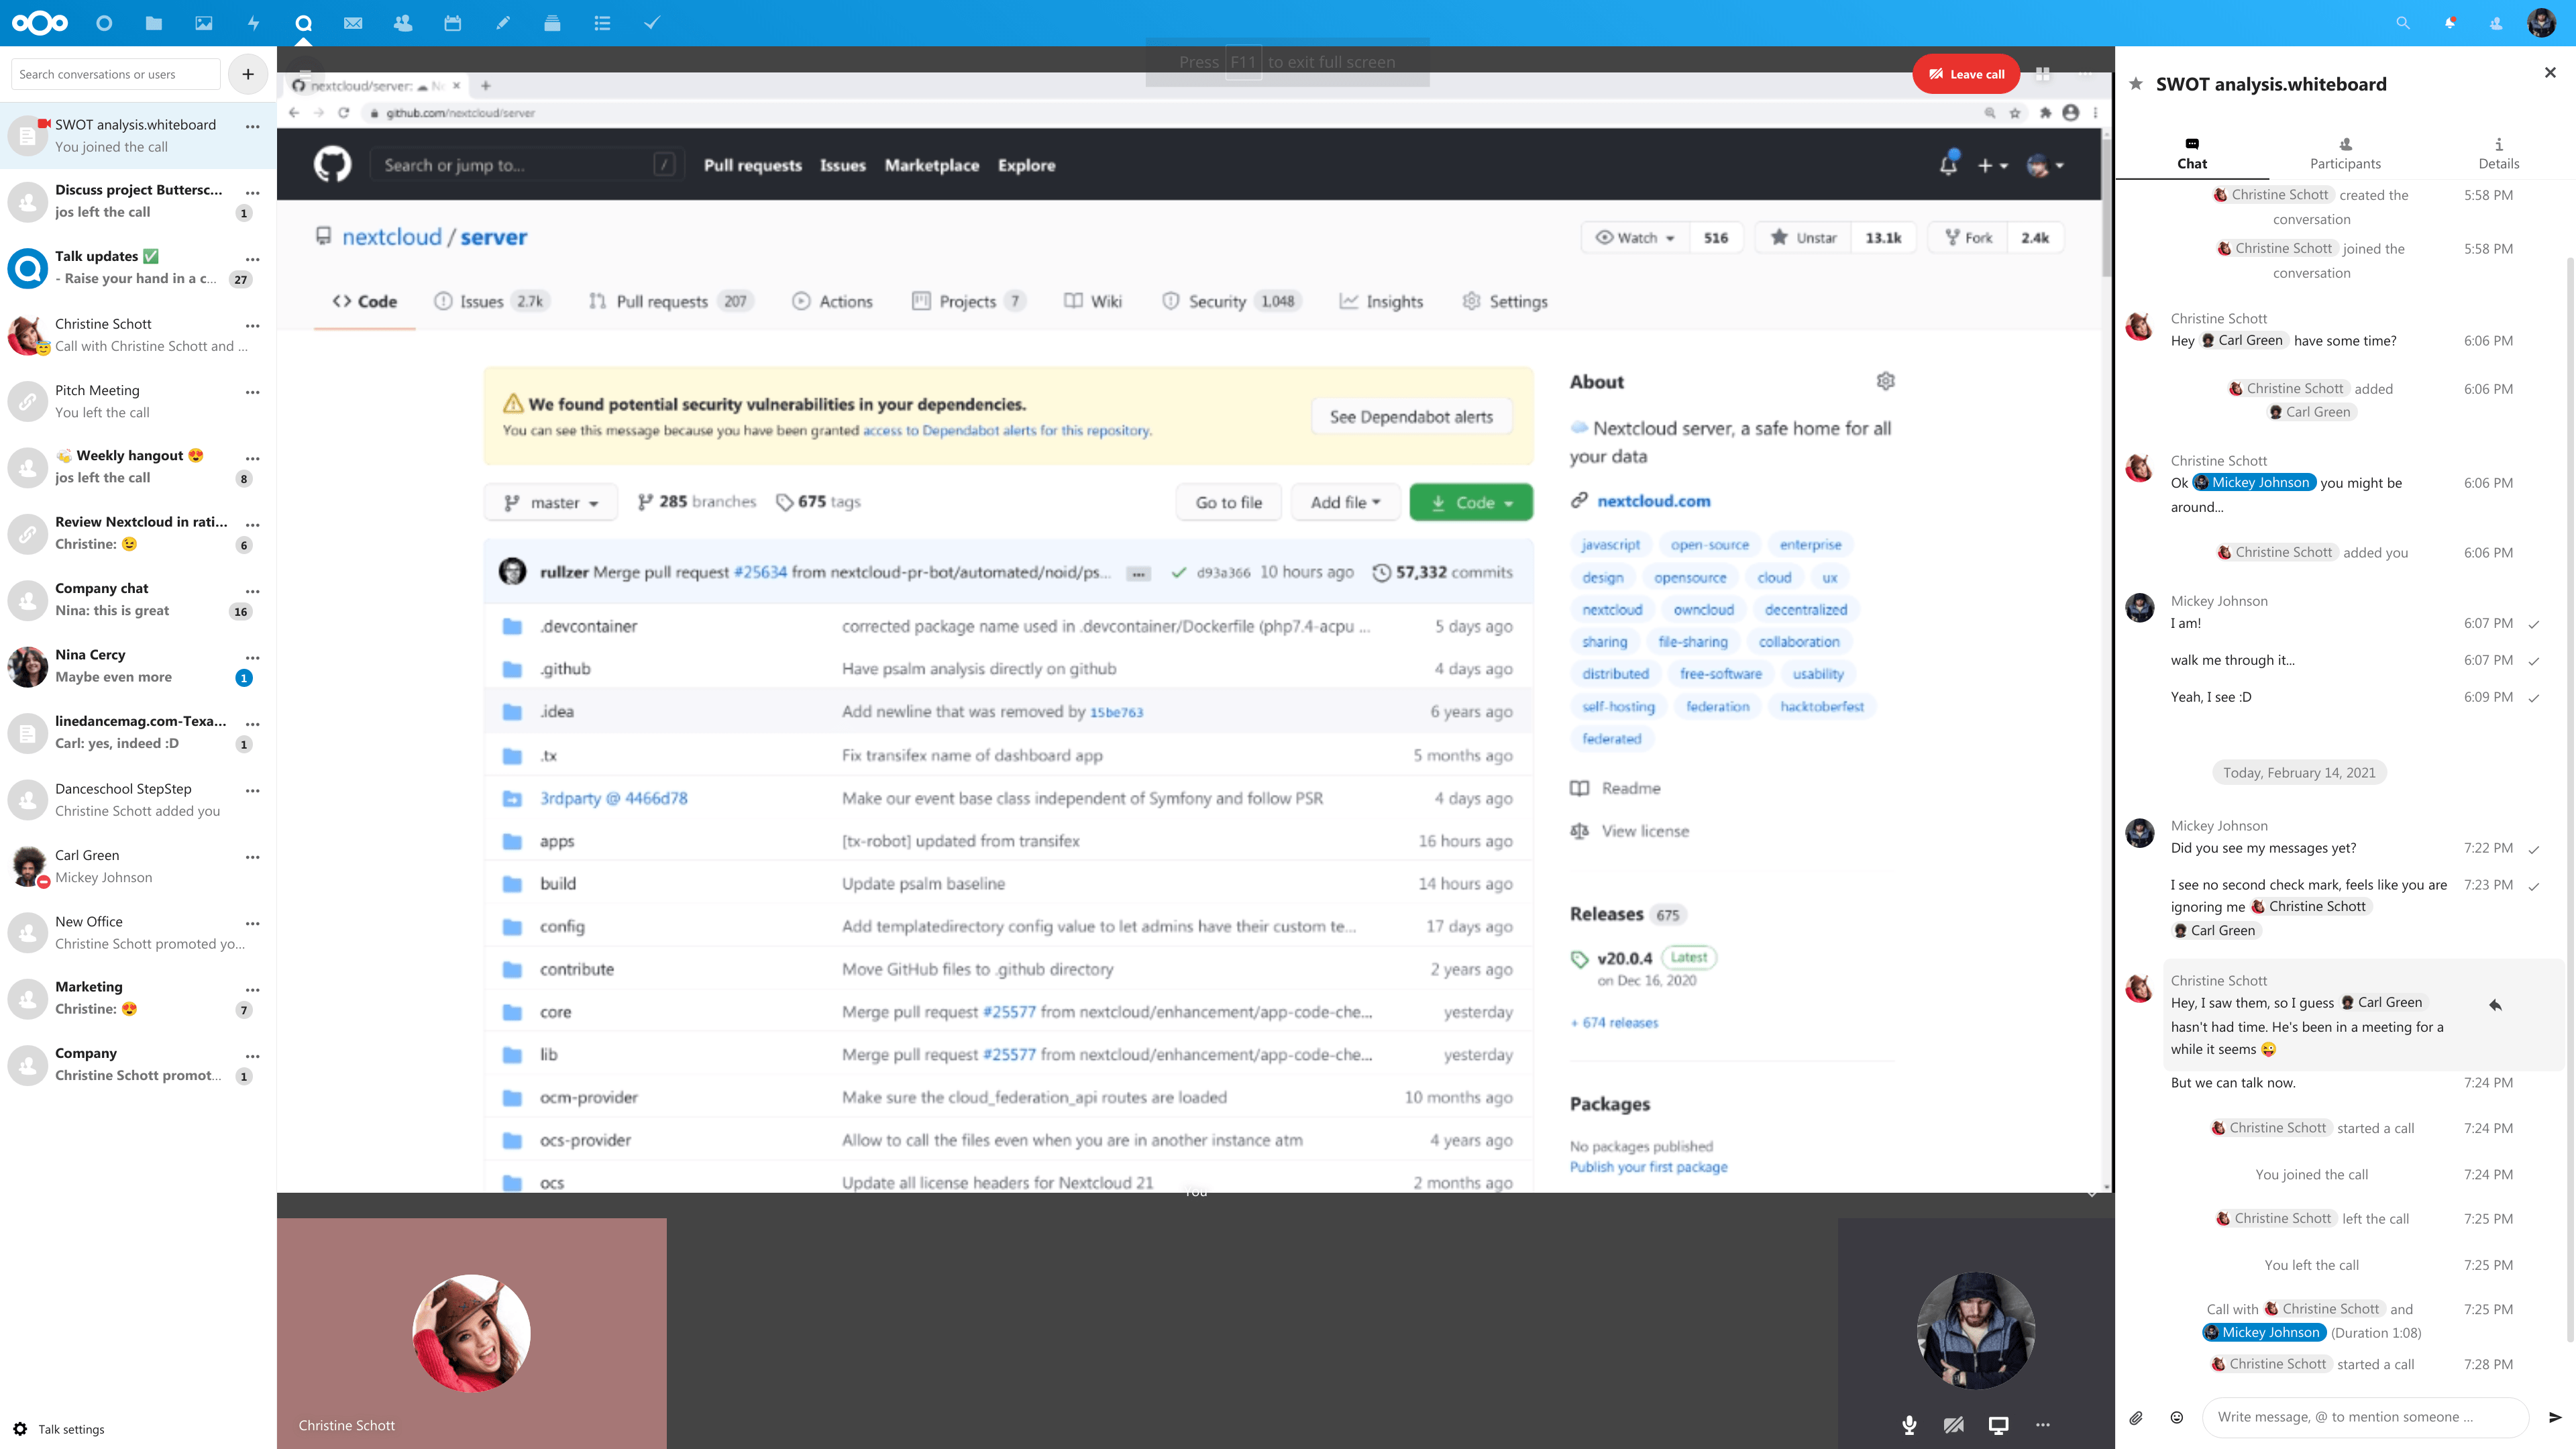The height and width of the screenshot is (1449, 2576).
Task: Open the emoji picker in chat
Action: 2177,1417
